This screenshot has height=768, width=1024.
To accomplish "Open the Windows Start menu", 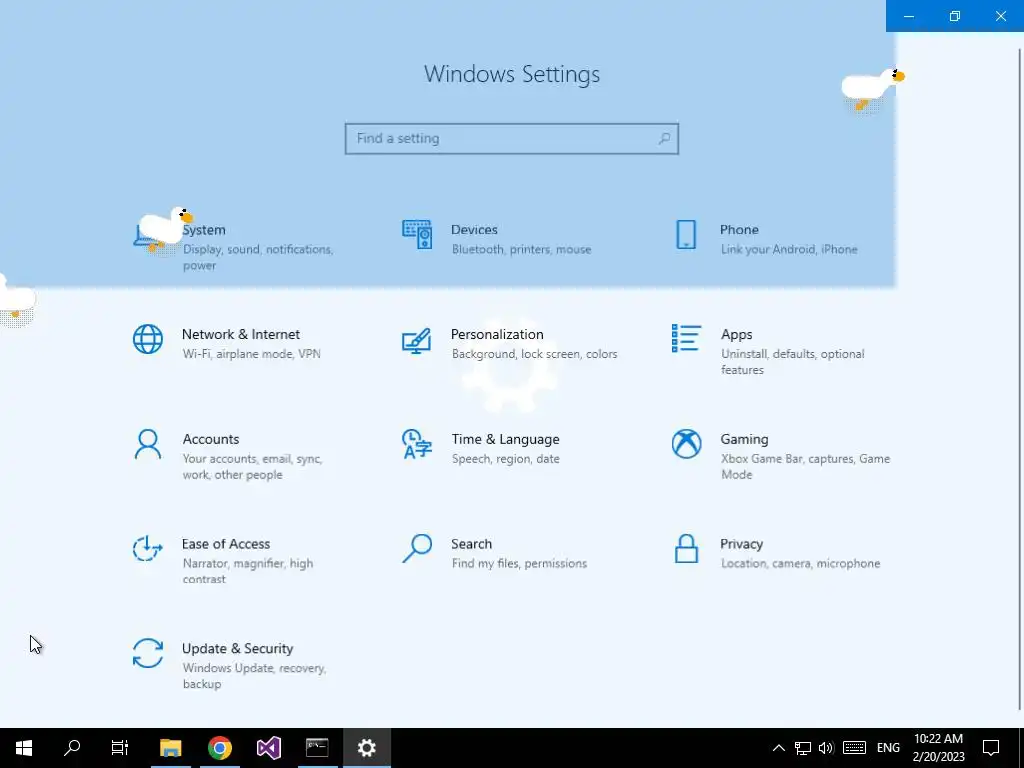I will [24, 748].
